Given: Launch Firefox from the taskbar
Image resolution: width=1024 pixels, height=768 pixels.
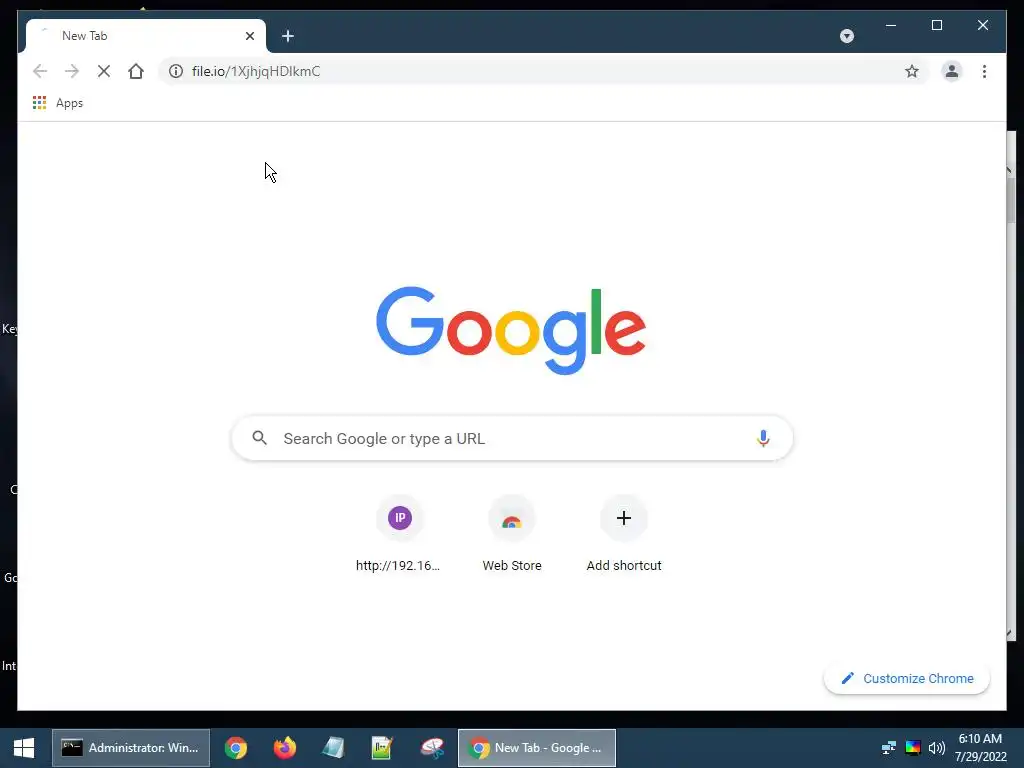Looking at the screenshot, I should 285,748.
